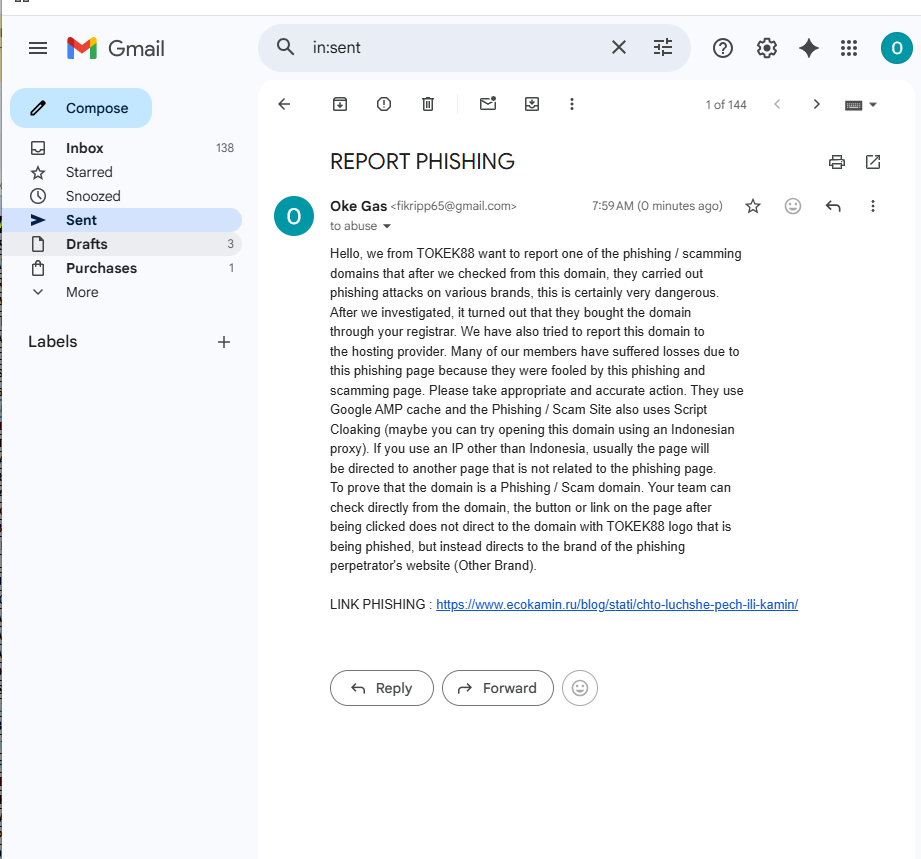
Task: Delete this email with trash icon
Action: [428, 105]
